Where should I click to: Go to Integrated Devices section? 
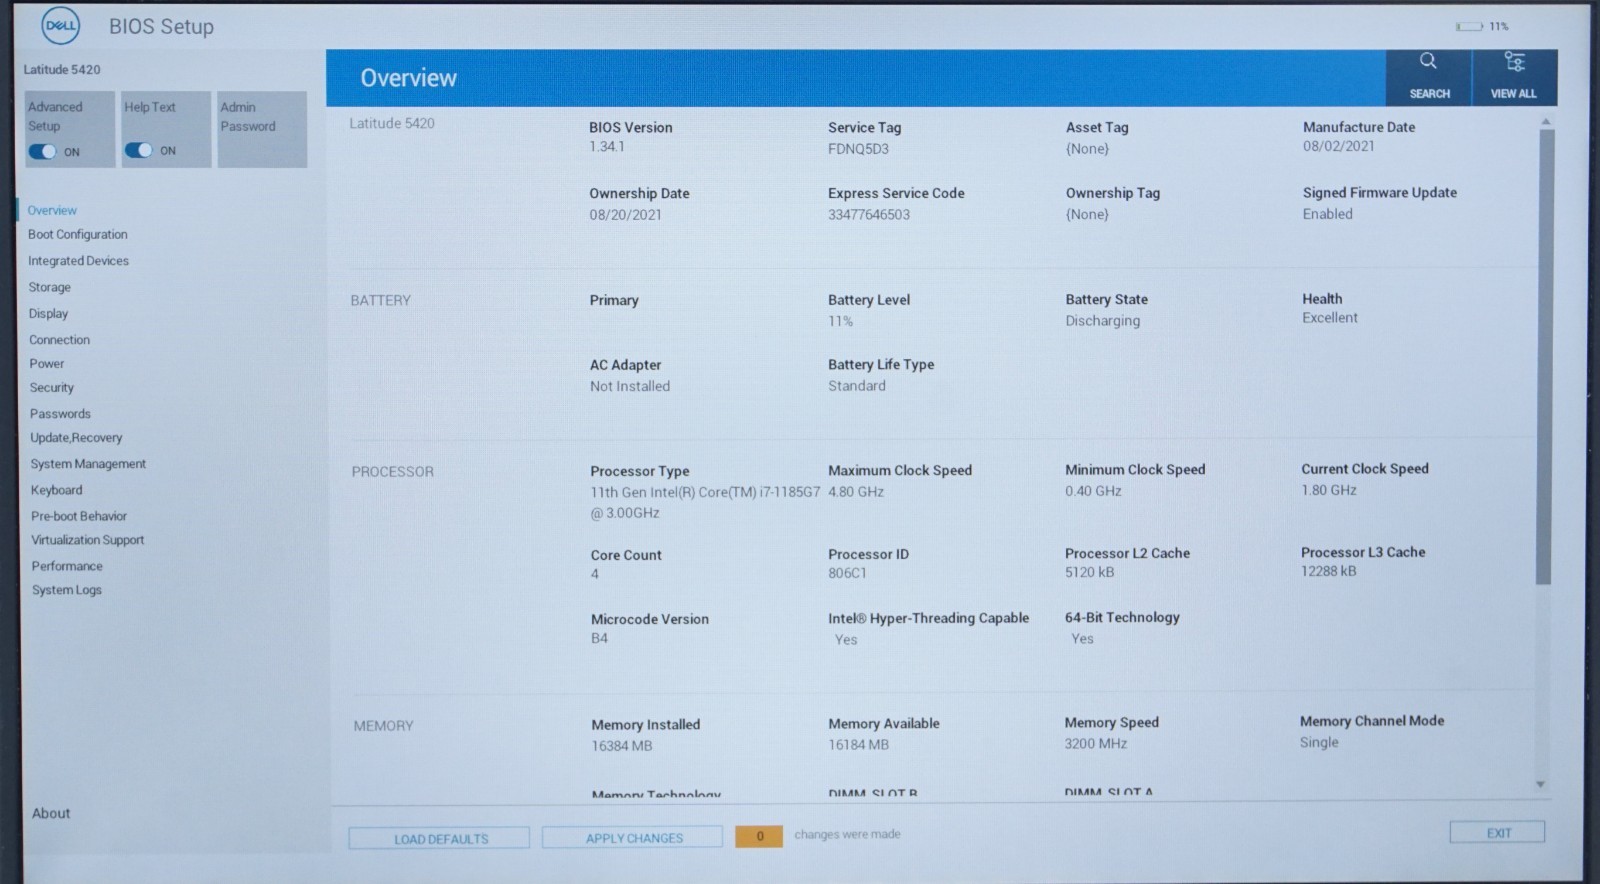(x=79, y=261)
